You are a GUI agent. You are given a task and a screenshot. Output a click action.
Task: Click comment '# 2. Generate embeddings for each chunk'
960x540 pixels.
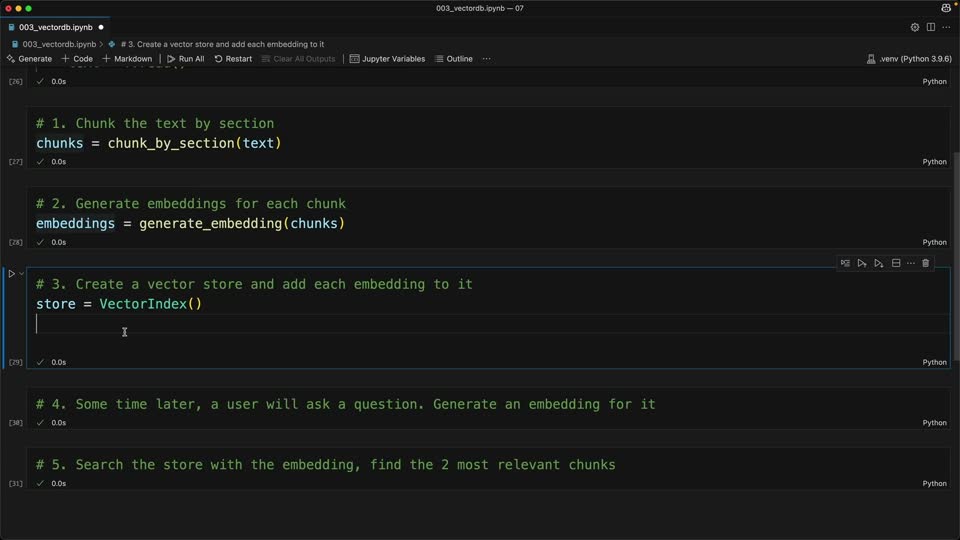pyautogui.click(x=190, y=203)
